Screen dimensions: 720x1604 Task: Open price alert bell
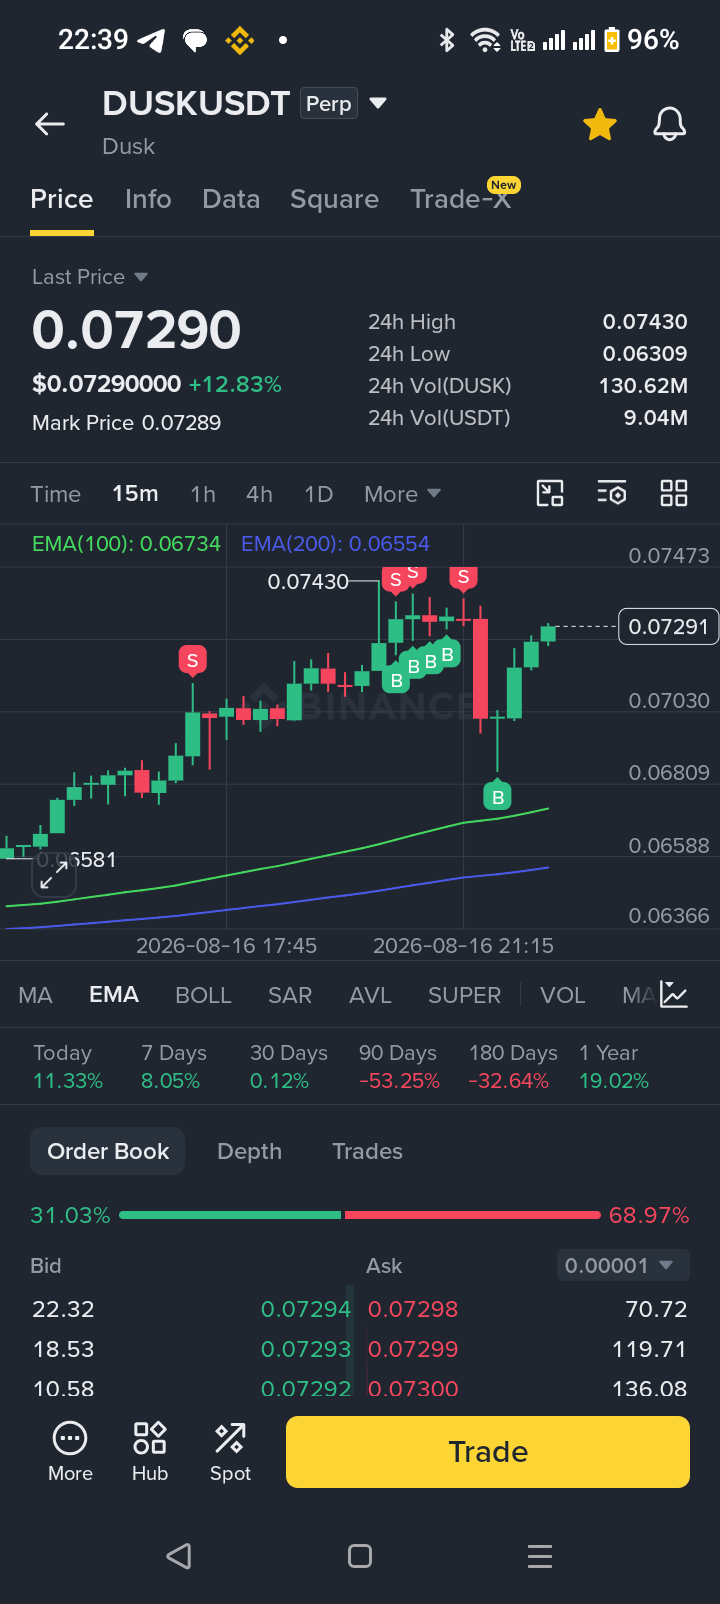pyautogui.click(x=669, y=125)
